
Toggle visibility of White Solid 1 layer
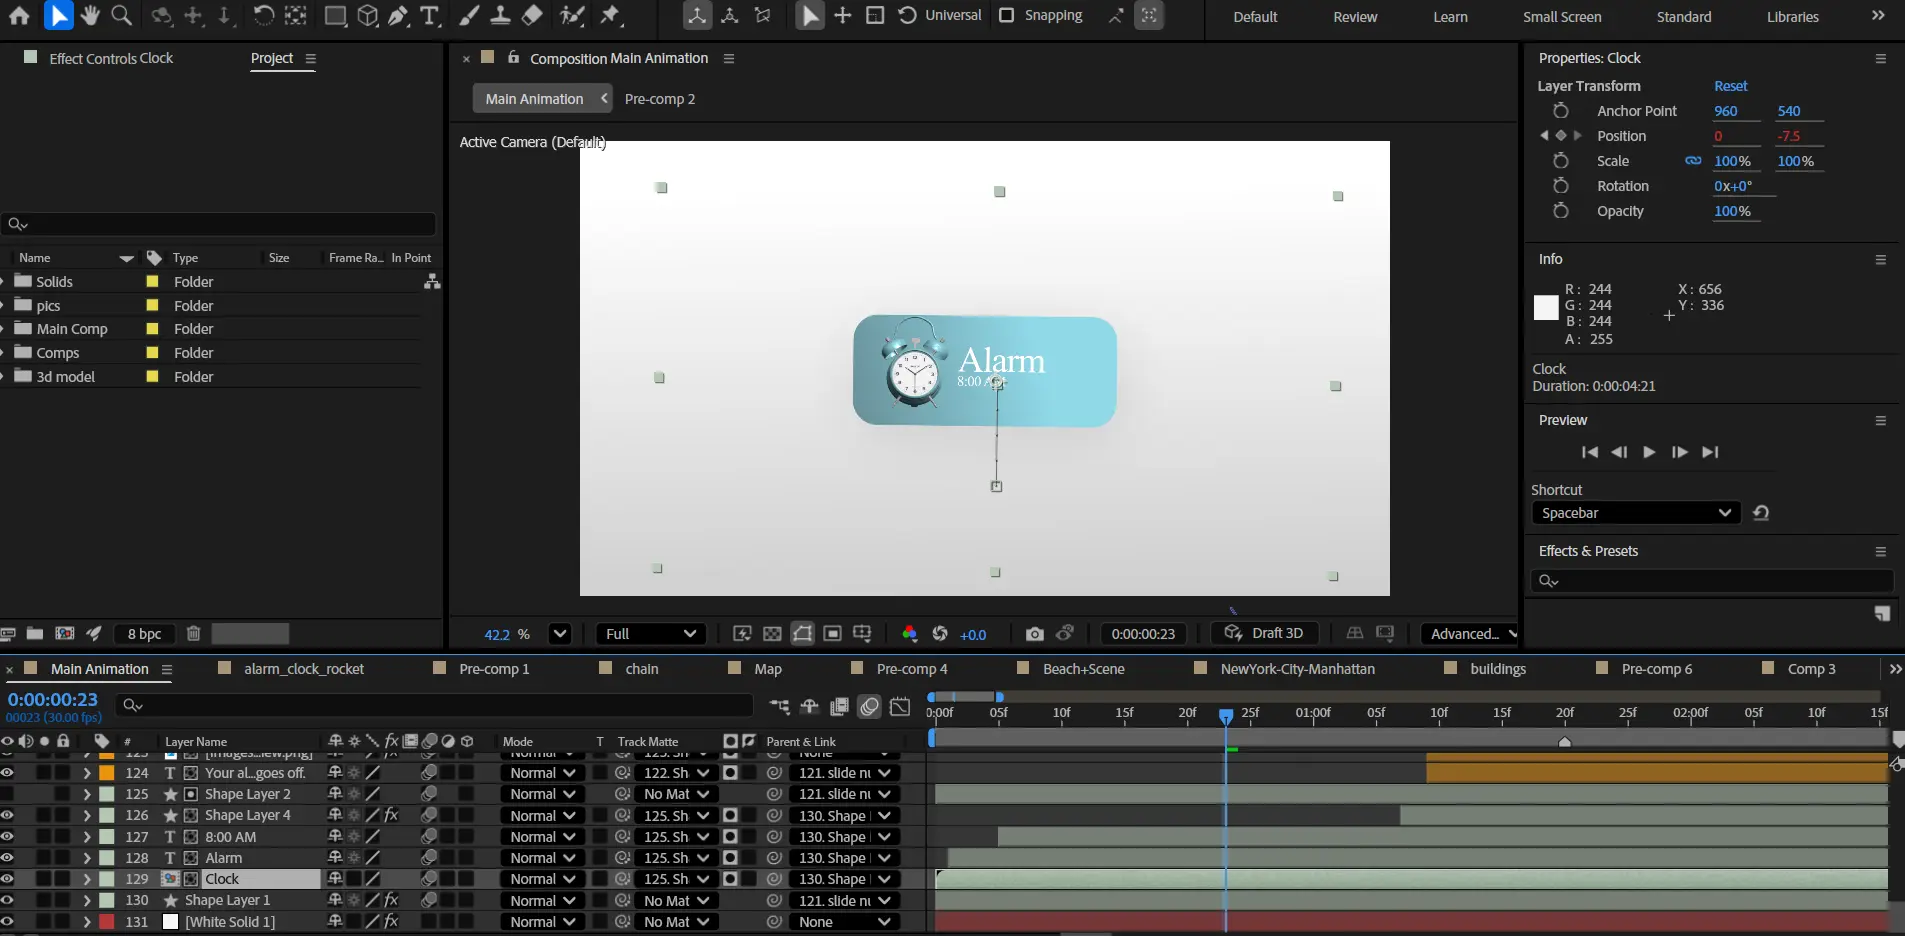point(8,922)
